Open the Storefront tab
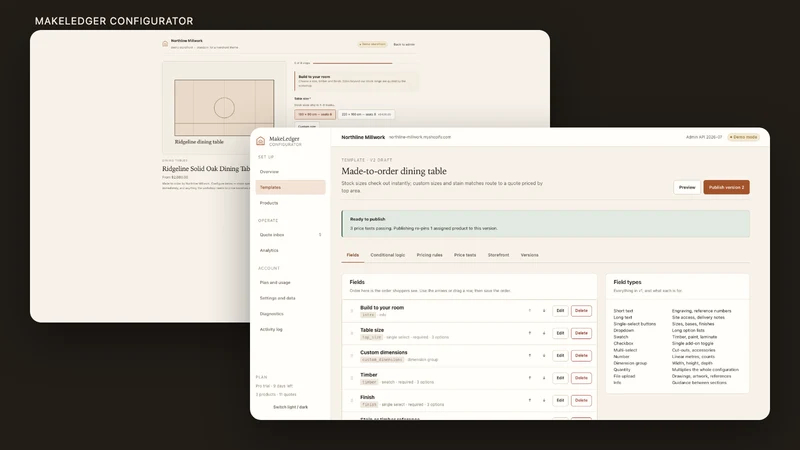 click(x=498, y=255)
